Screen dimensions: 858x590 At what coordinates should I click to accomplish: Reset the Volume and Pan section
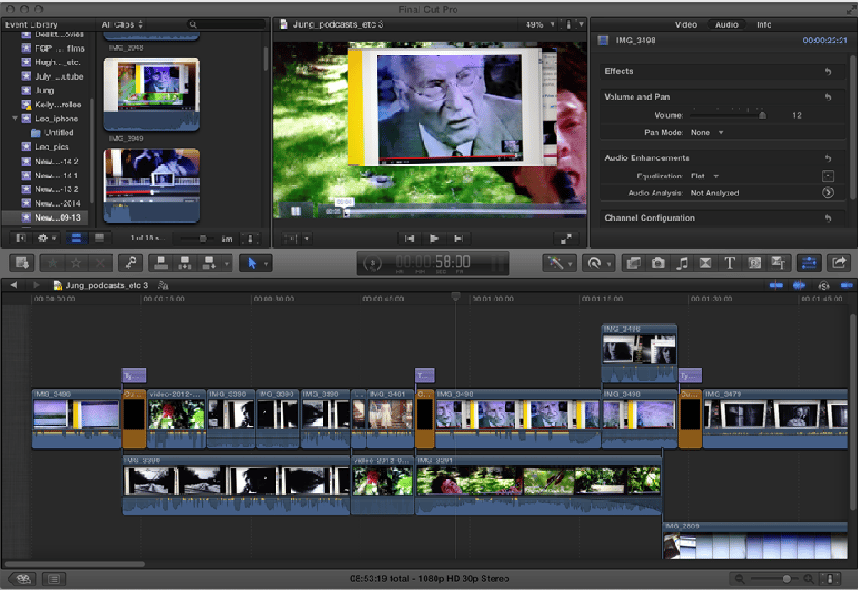[827, 97]
